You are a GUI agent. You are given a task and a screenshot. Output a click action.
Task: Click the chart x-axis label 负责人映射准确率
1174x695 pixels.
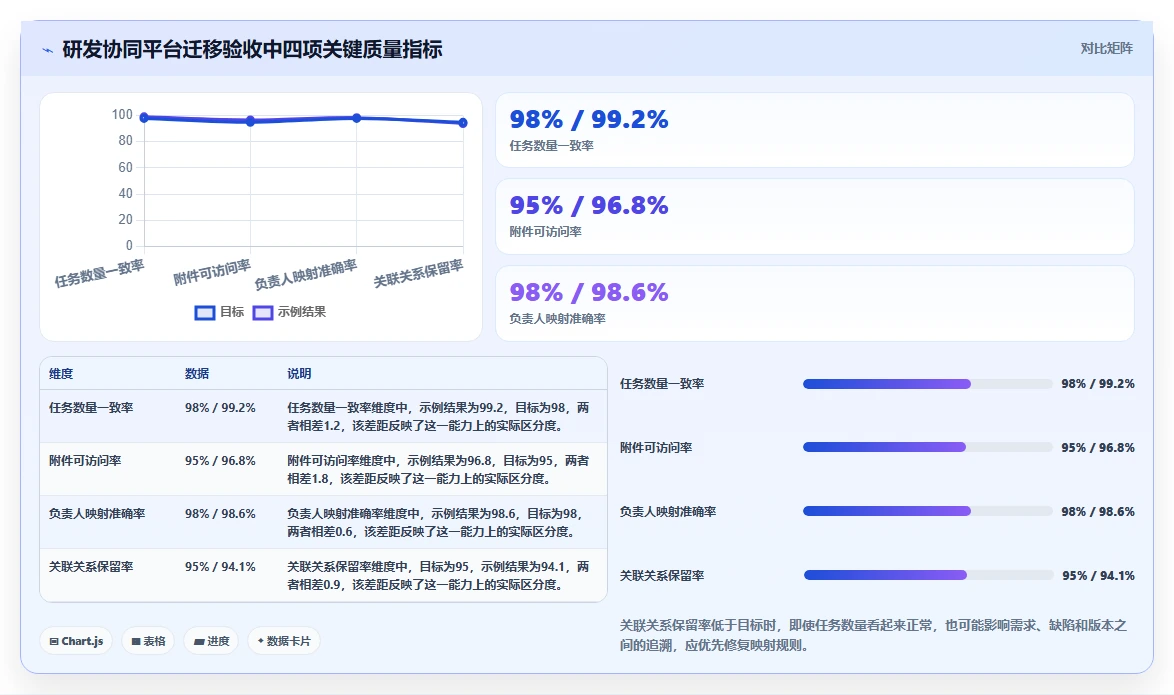pyautogui.click(x=305, y=275)
